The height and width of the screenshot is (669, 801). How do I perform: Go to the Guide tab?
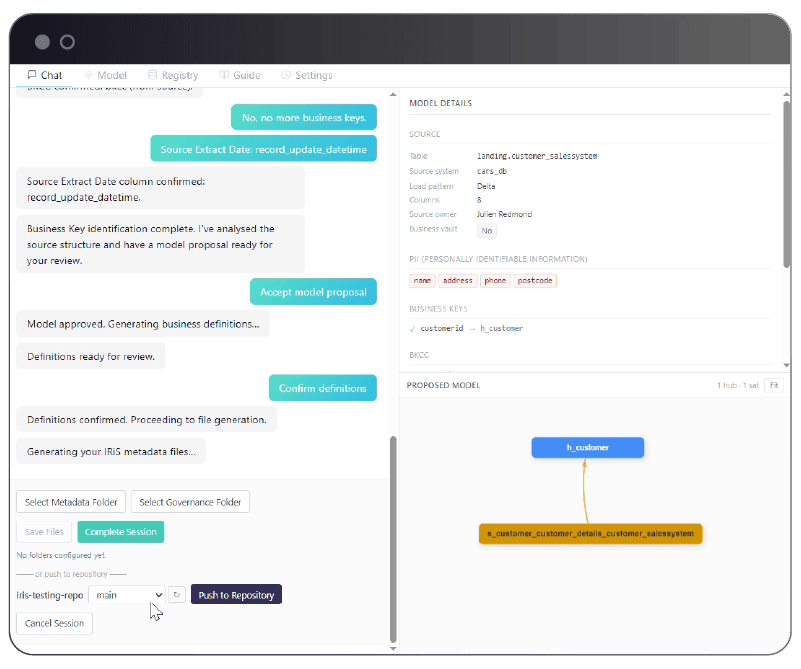pyautogui.click(x=240, y=75)
